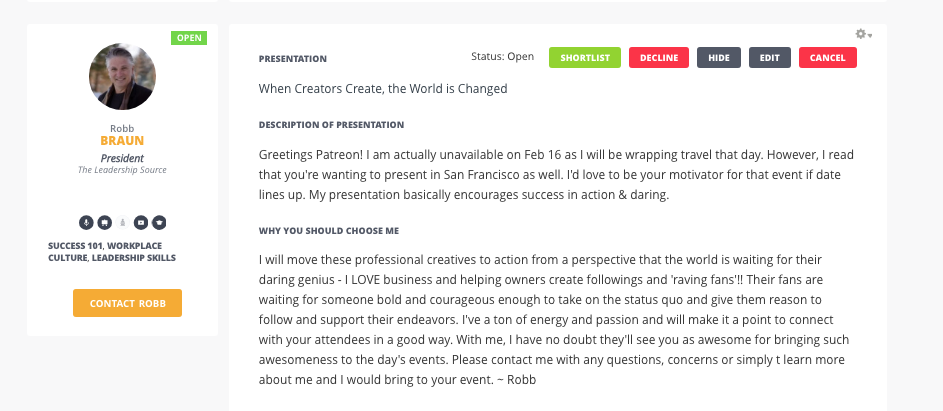Click the faded podium icon
Image resolution: width=943 pixels, height=411 pixels.
coord(122,221)
